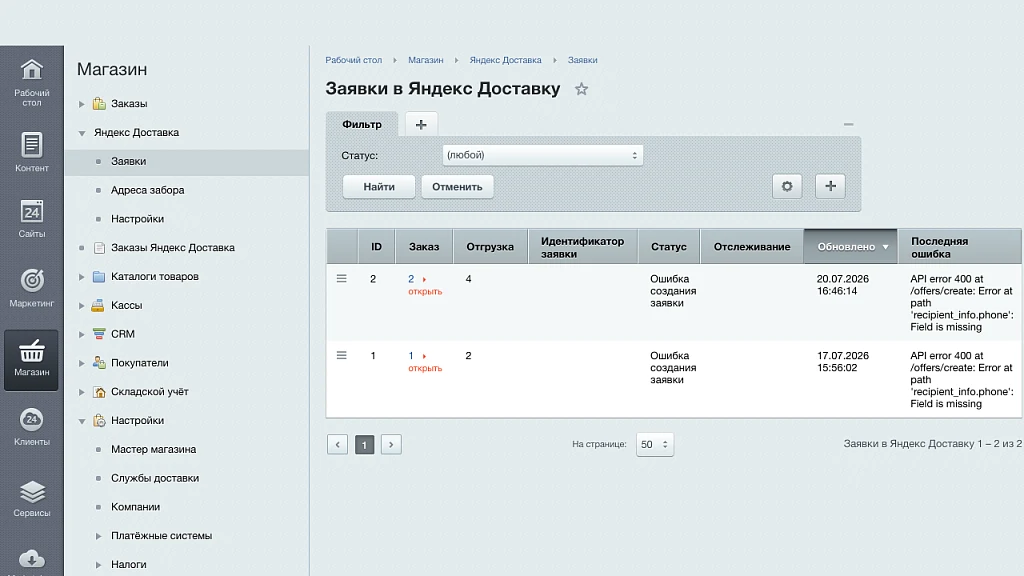Click the Заявки breadcrumb
The image size is (1024, 576).
pos(583,60)
